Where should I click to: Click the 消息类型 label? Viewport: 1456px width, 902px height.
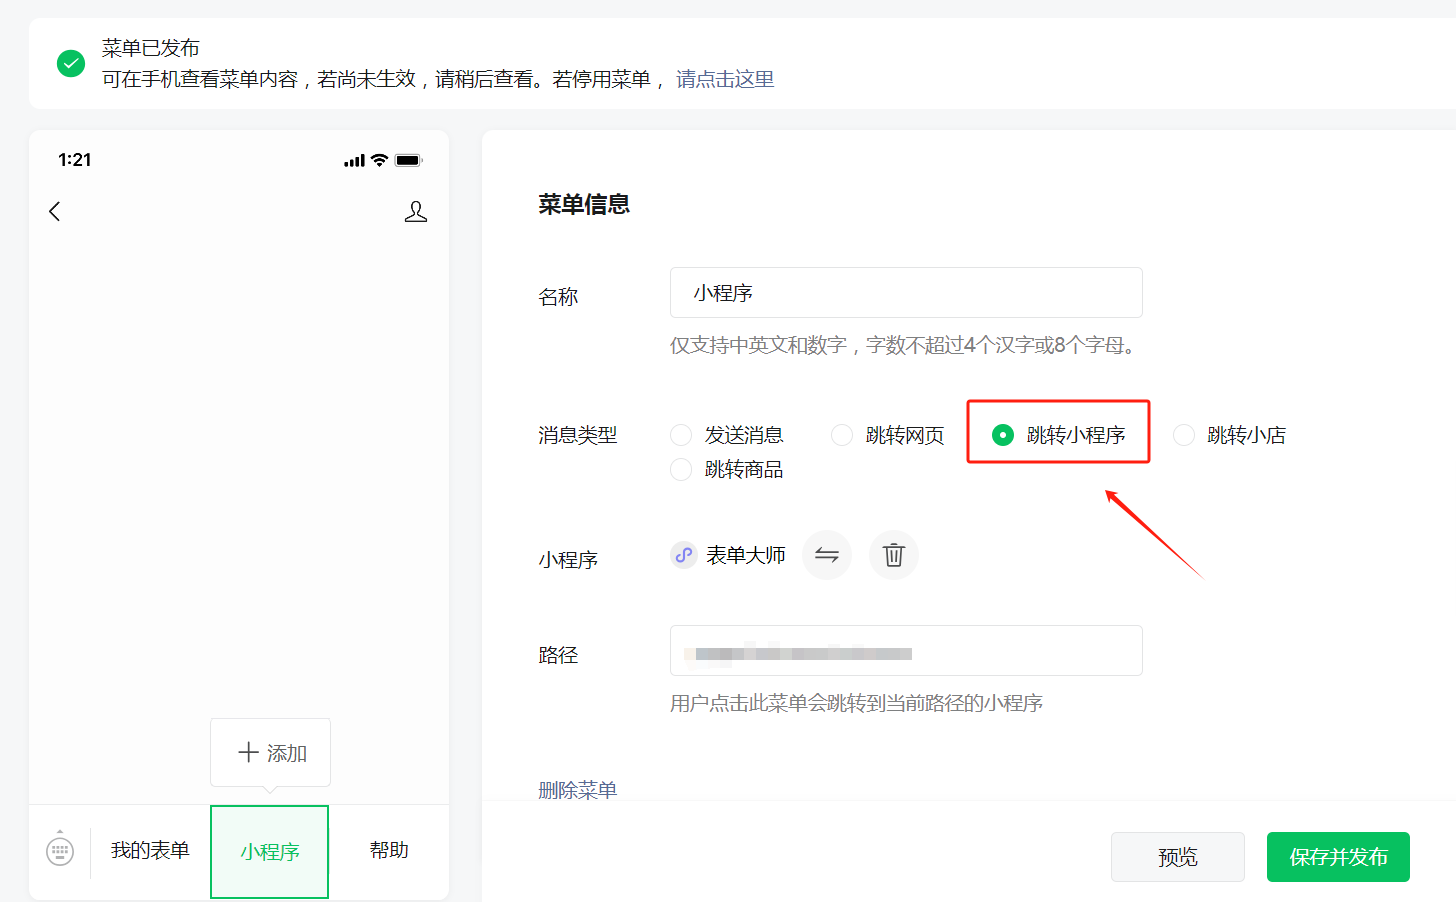click(x=578, y=435)
